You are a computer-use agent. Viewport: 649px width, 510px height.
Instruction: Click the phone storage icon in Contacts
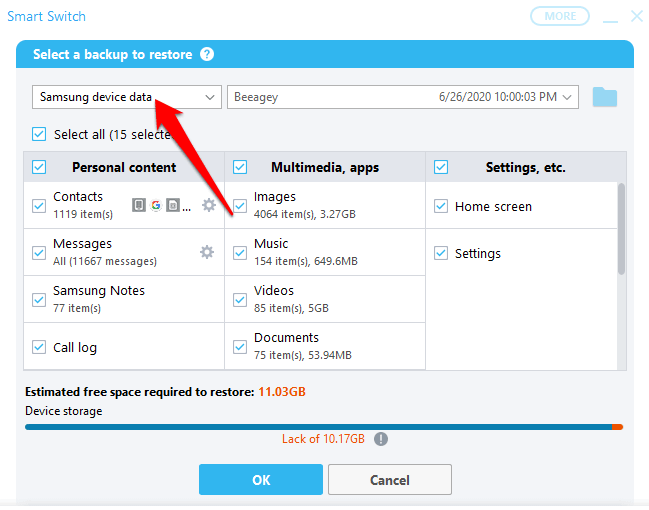139,205
